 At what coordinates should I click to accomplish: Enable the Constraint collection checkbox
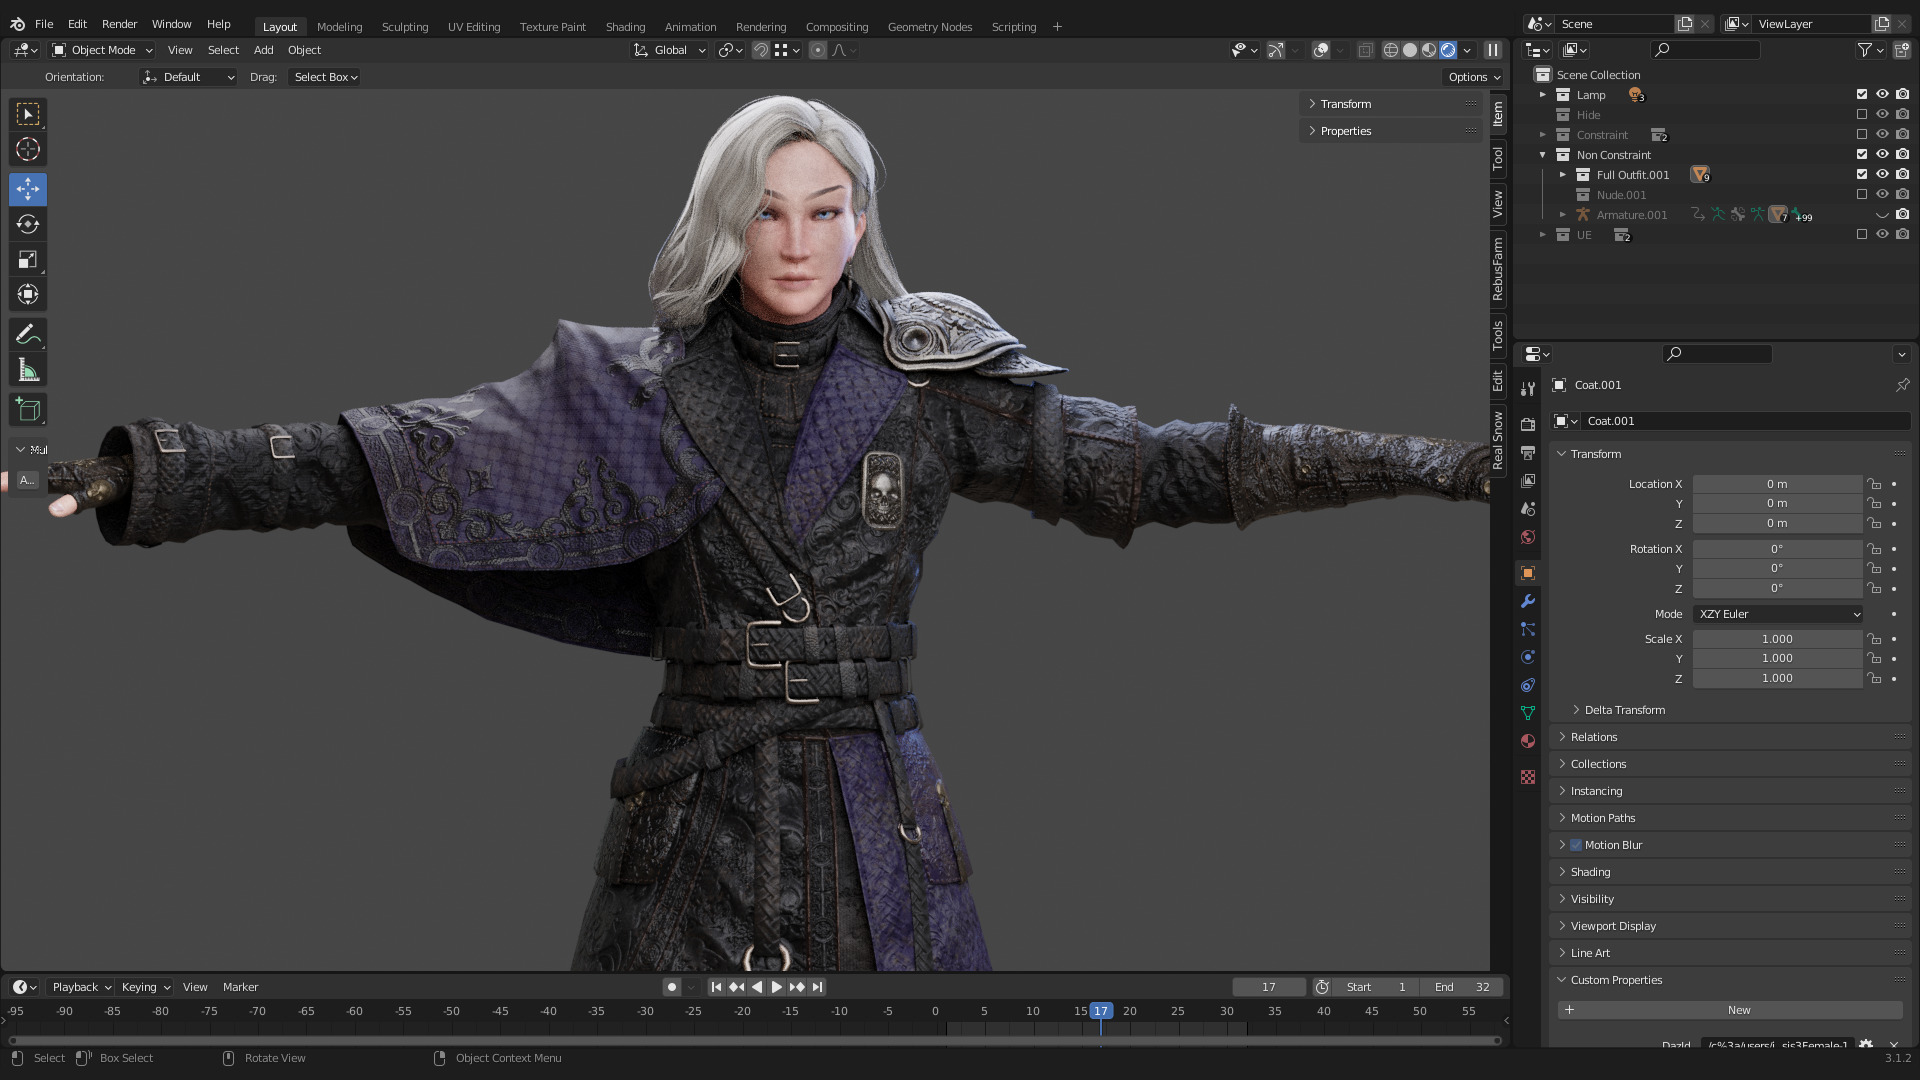tap(1862, 135)
